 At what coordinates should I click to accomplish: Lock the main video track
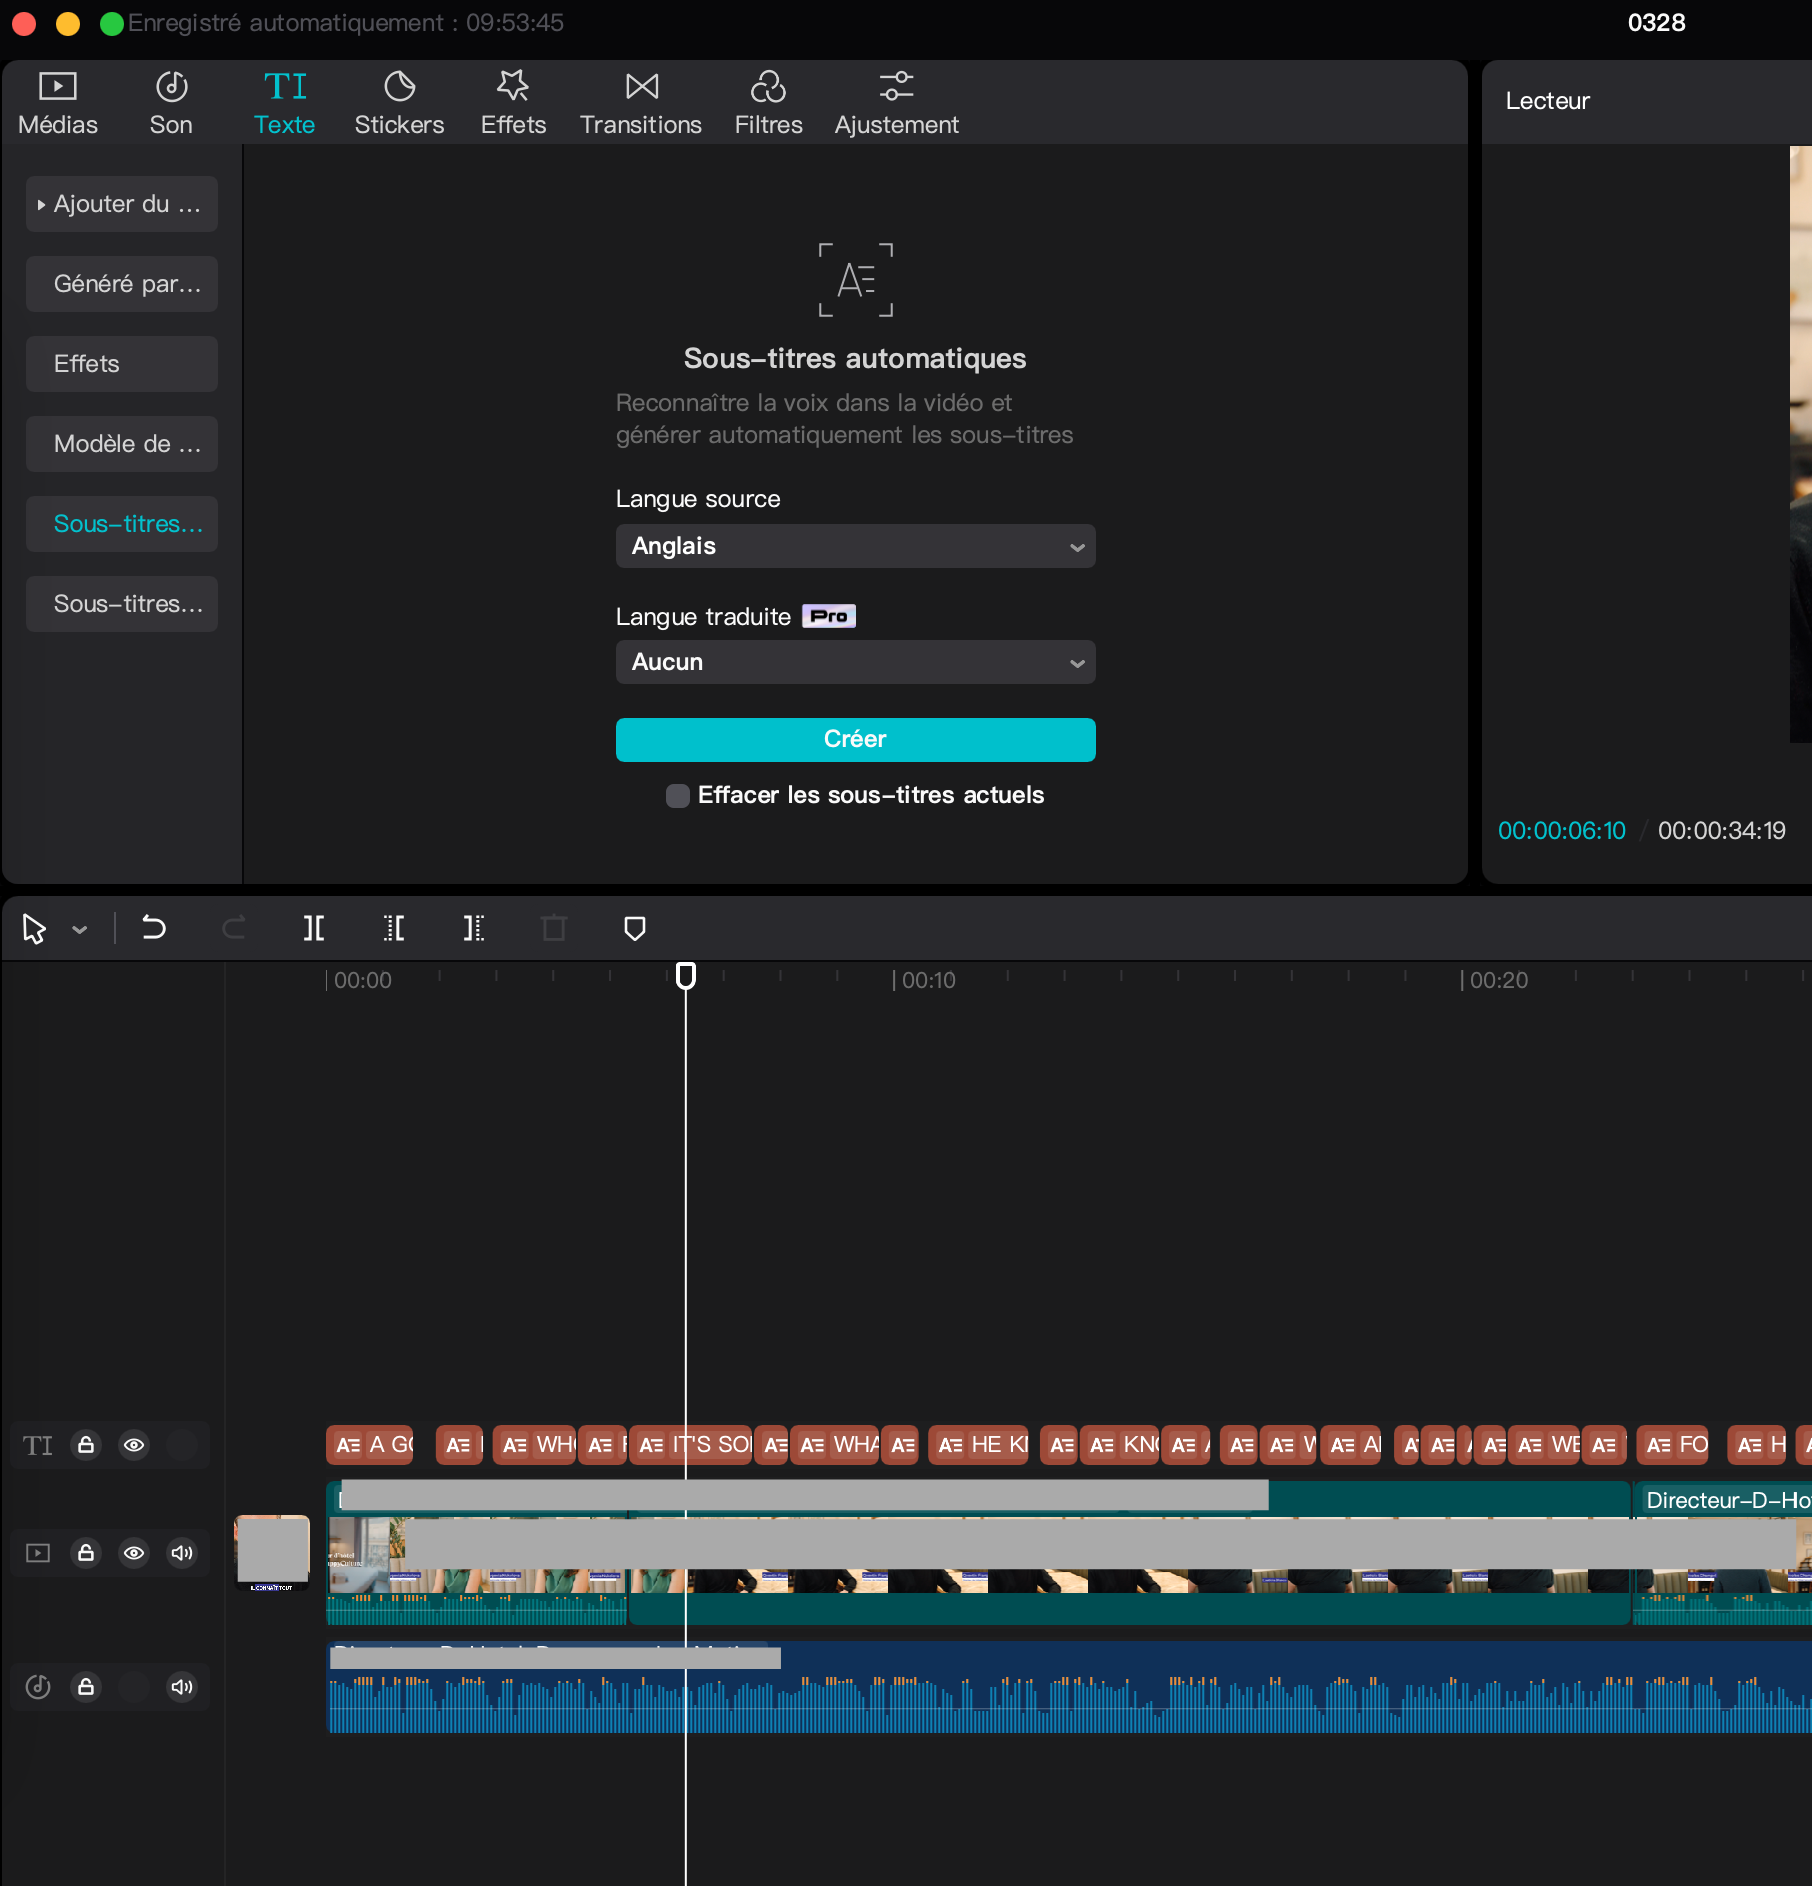[86, 1553]
